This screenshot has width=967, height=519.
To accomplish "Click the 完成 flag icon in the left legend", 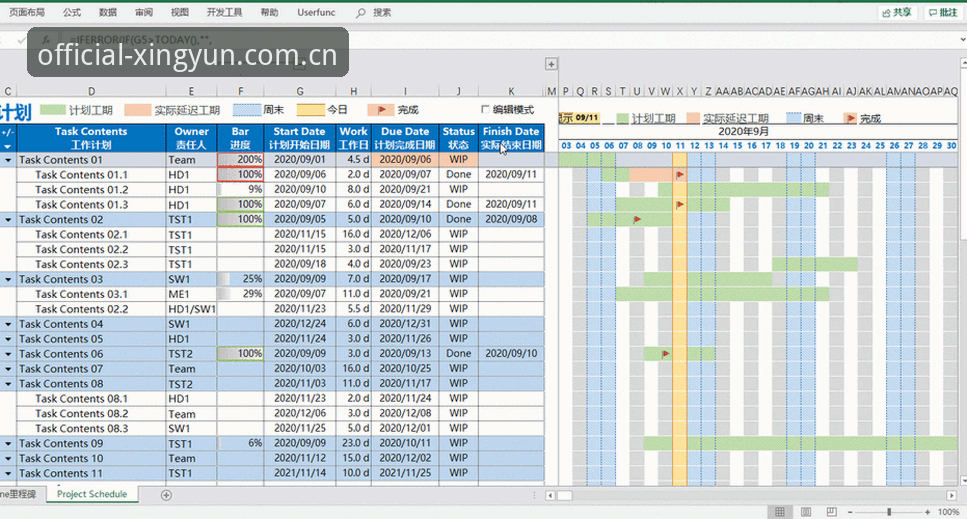I will coord(381,110).
